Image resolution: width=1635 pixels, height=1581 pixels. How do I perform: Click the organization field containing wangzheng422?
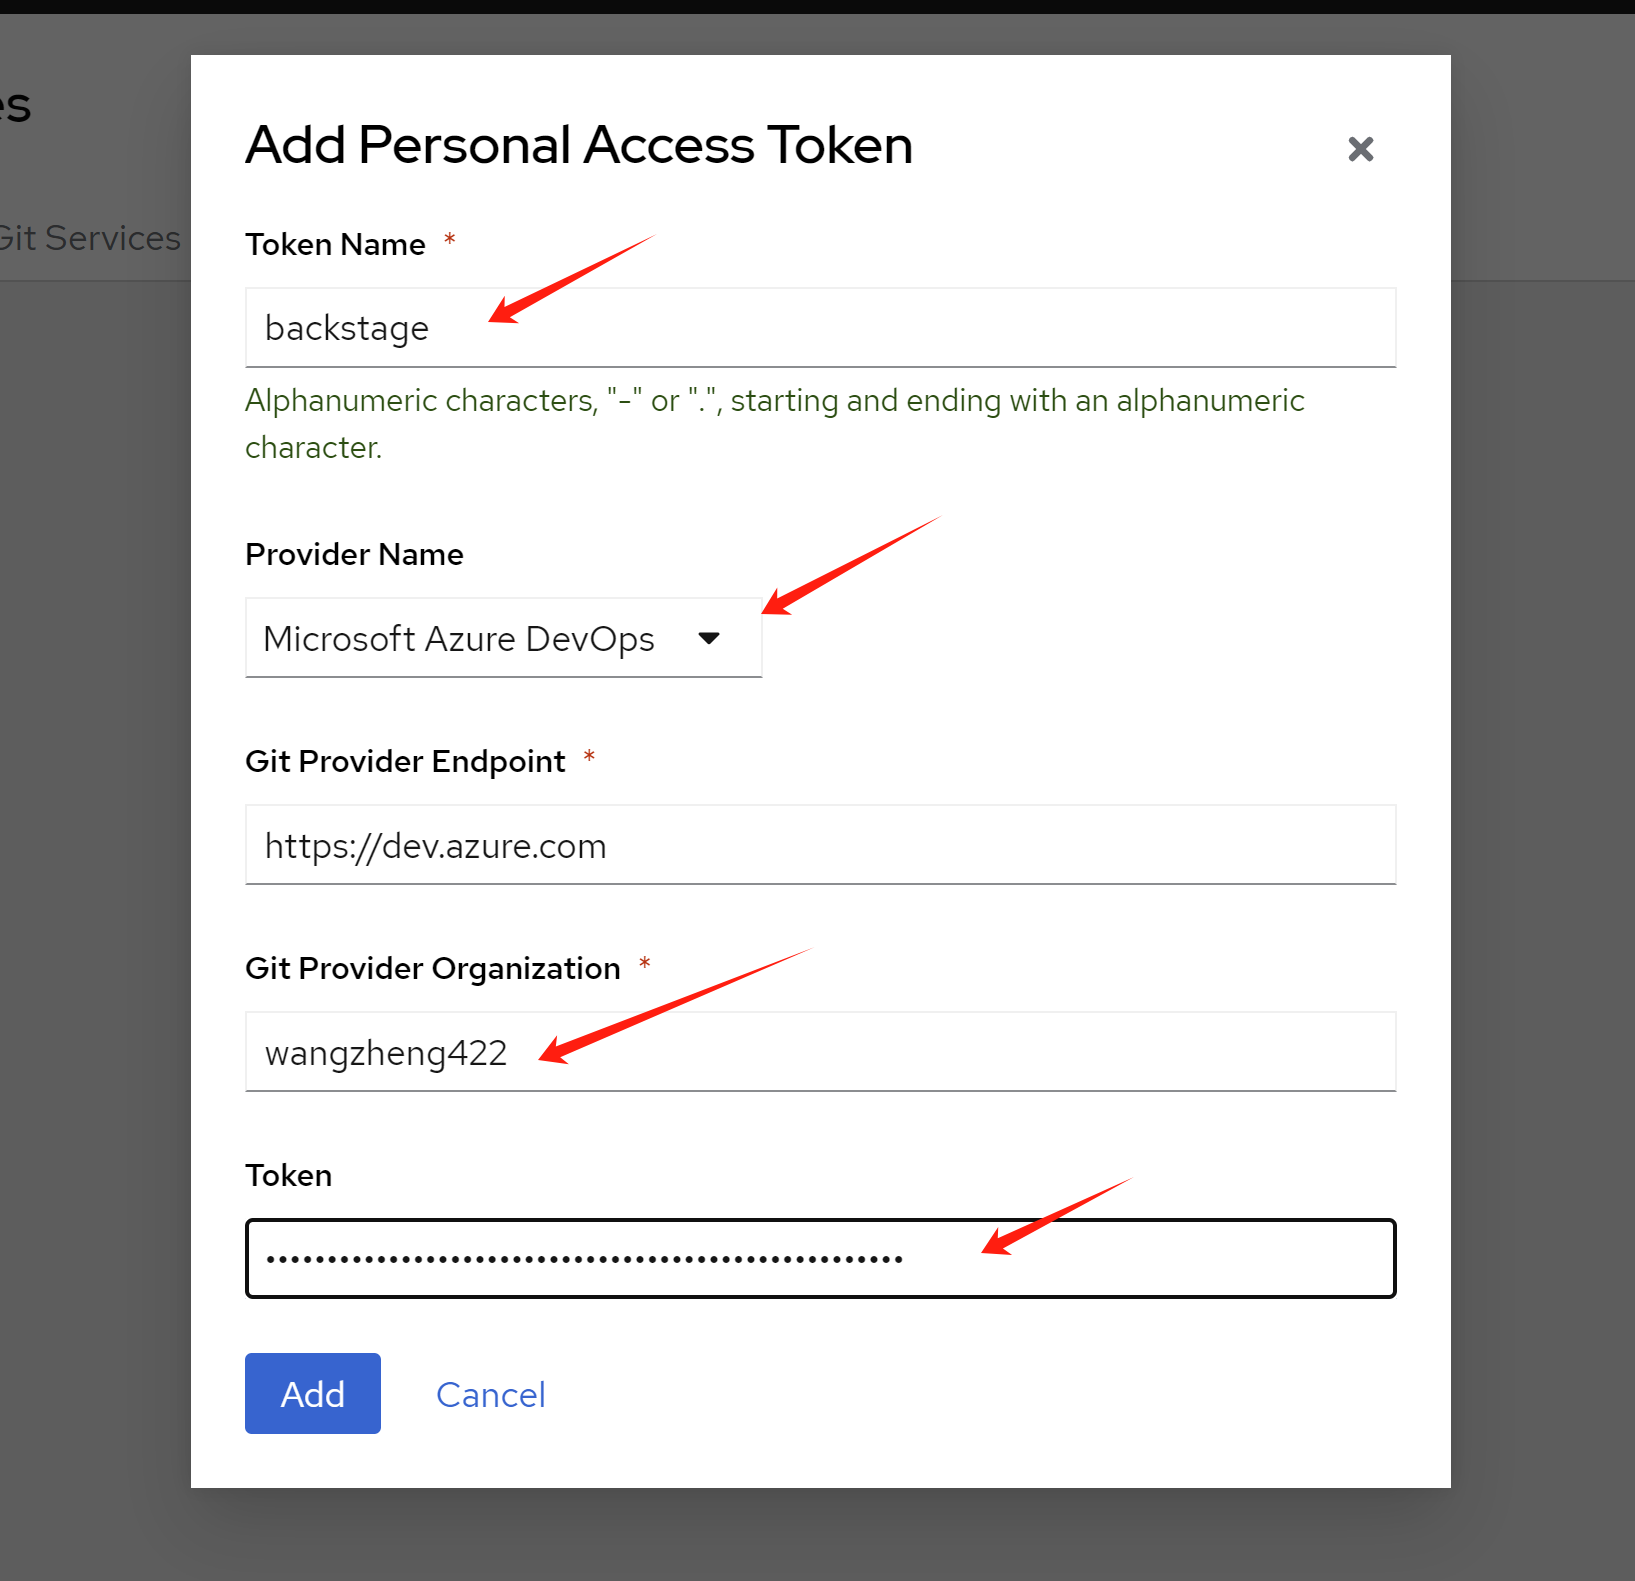tap(820, 1052)
